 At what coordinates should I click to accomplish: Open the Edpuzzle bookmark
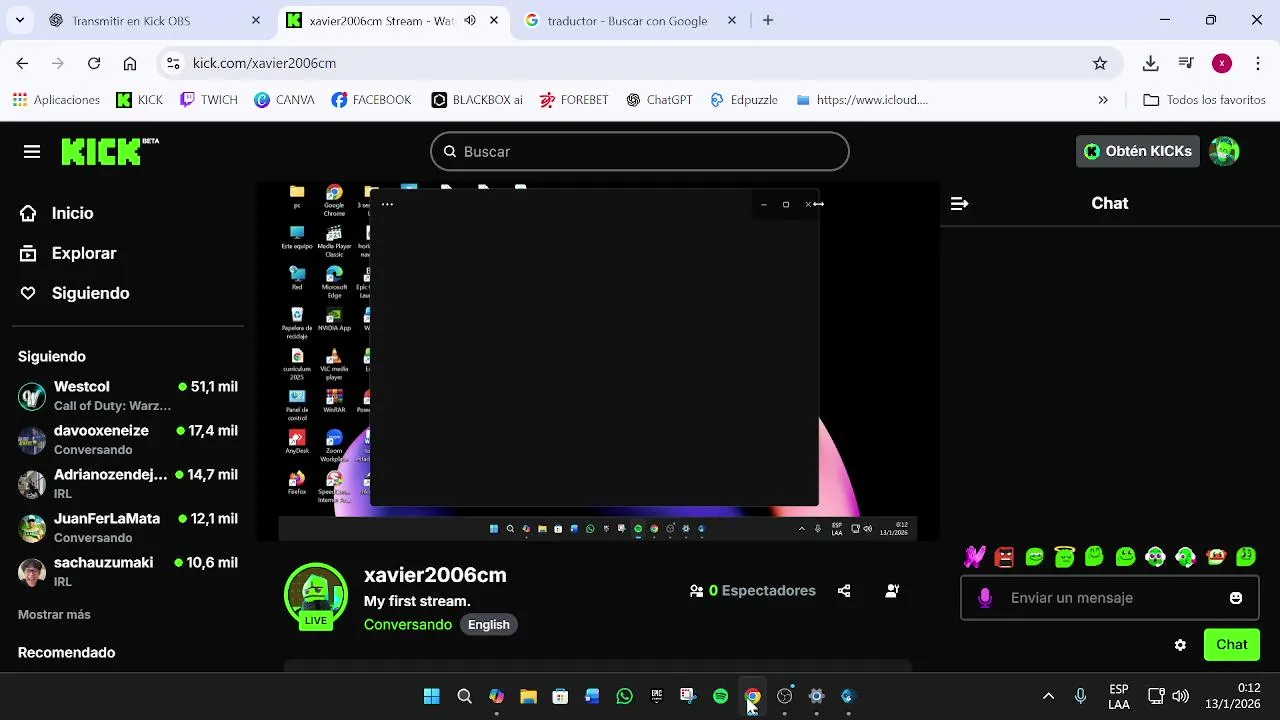743,100
